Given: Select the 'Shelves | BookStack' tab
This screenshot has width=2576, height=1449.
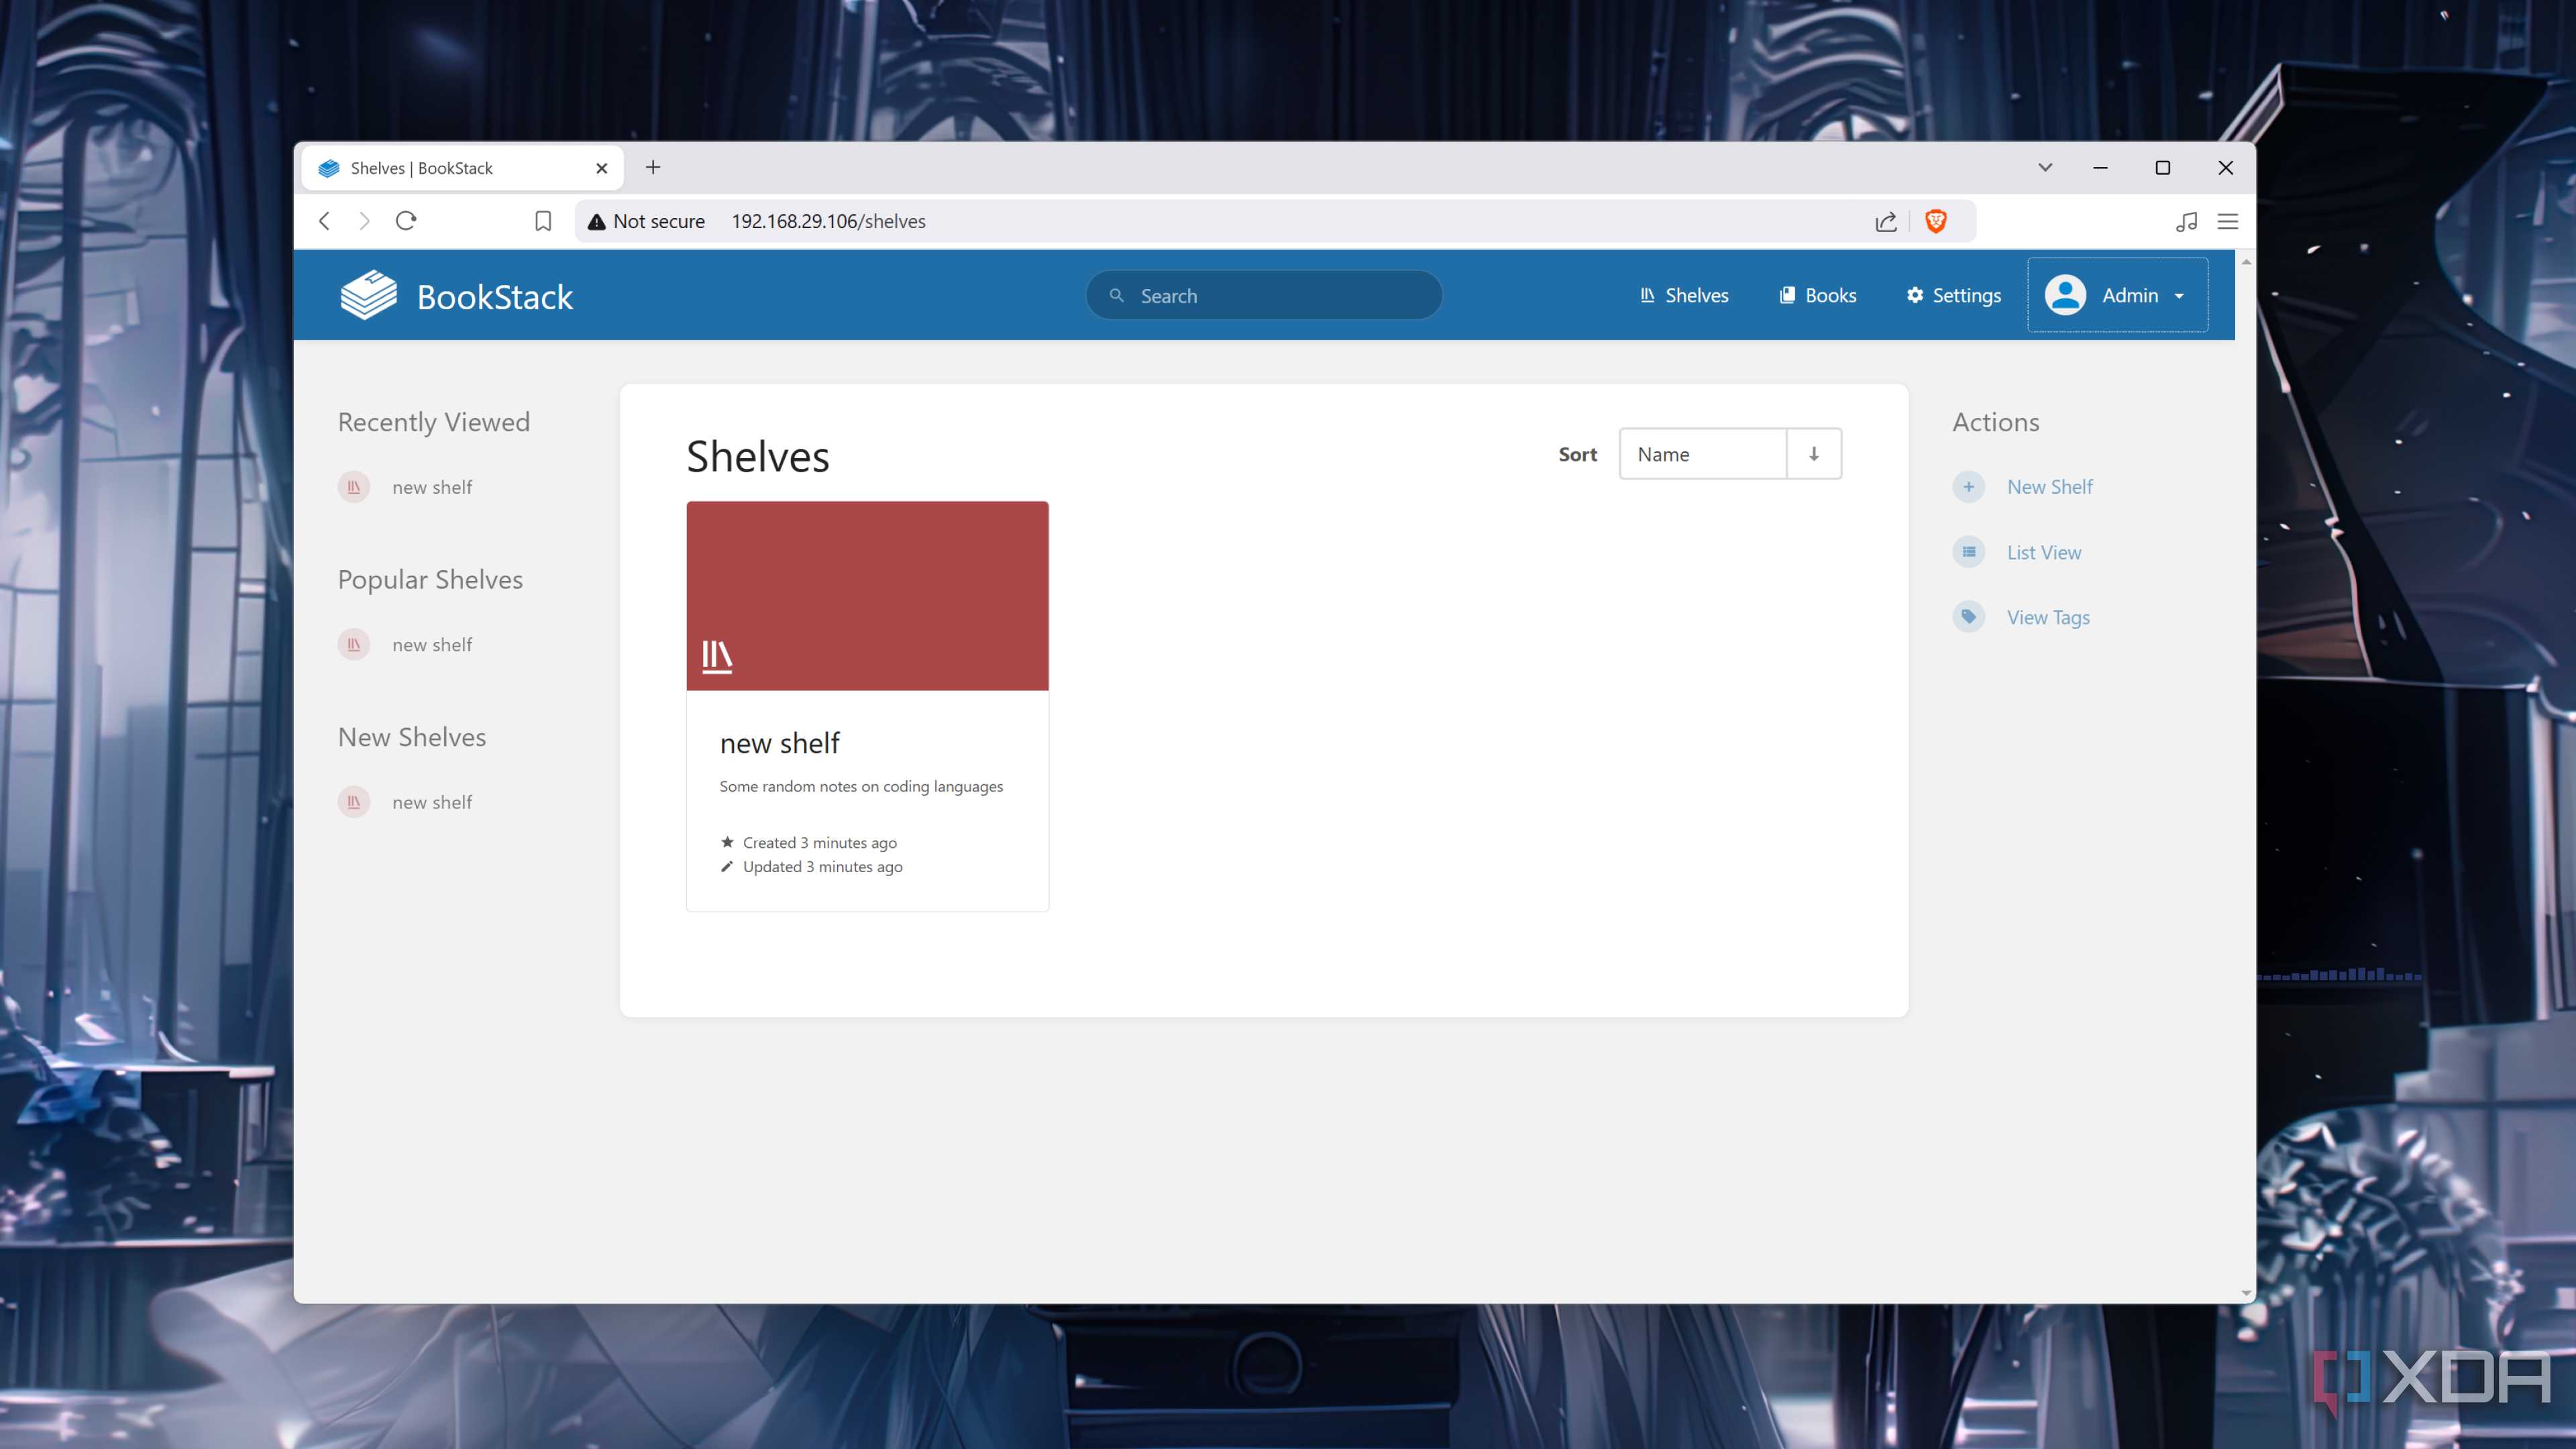Looking at the screenshot, I should (462, 168).
